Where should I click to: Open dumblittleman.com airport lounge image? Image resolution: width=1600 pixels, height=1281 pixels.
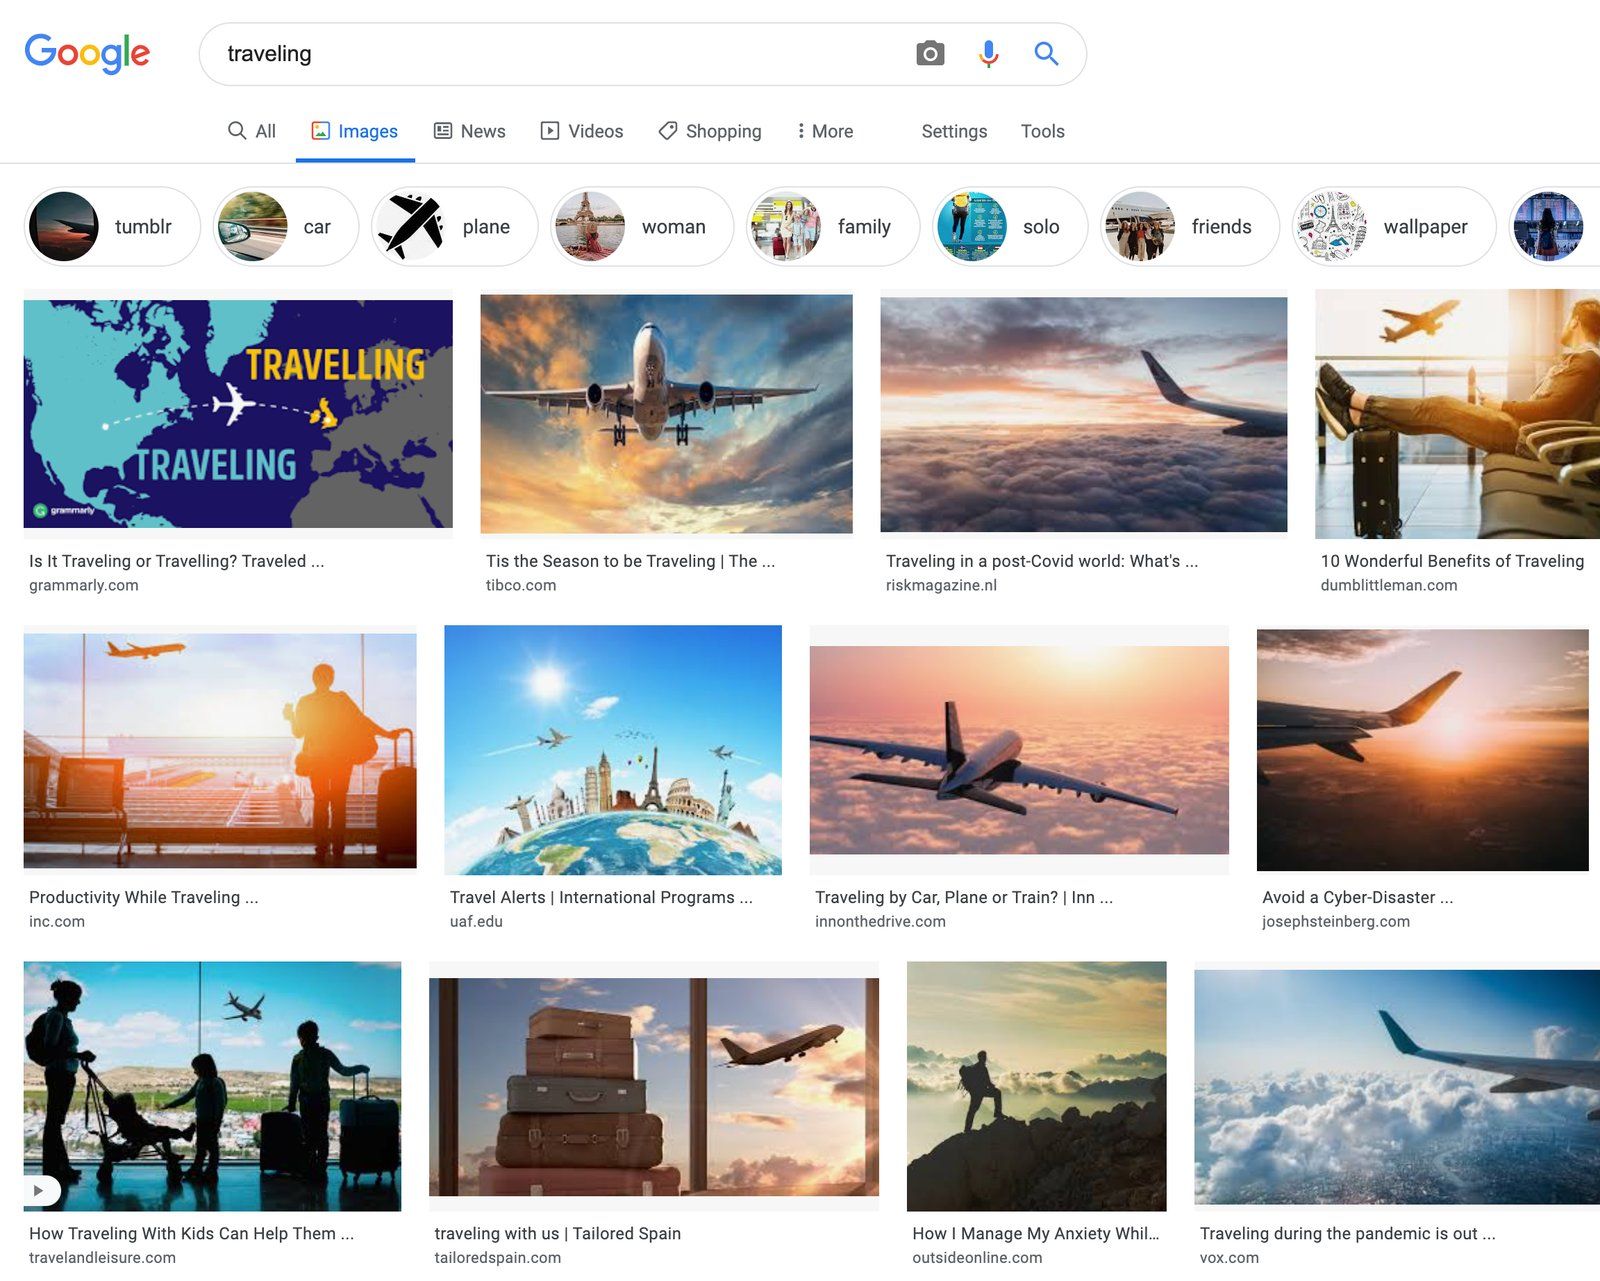click(x=1457, y=414)
